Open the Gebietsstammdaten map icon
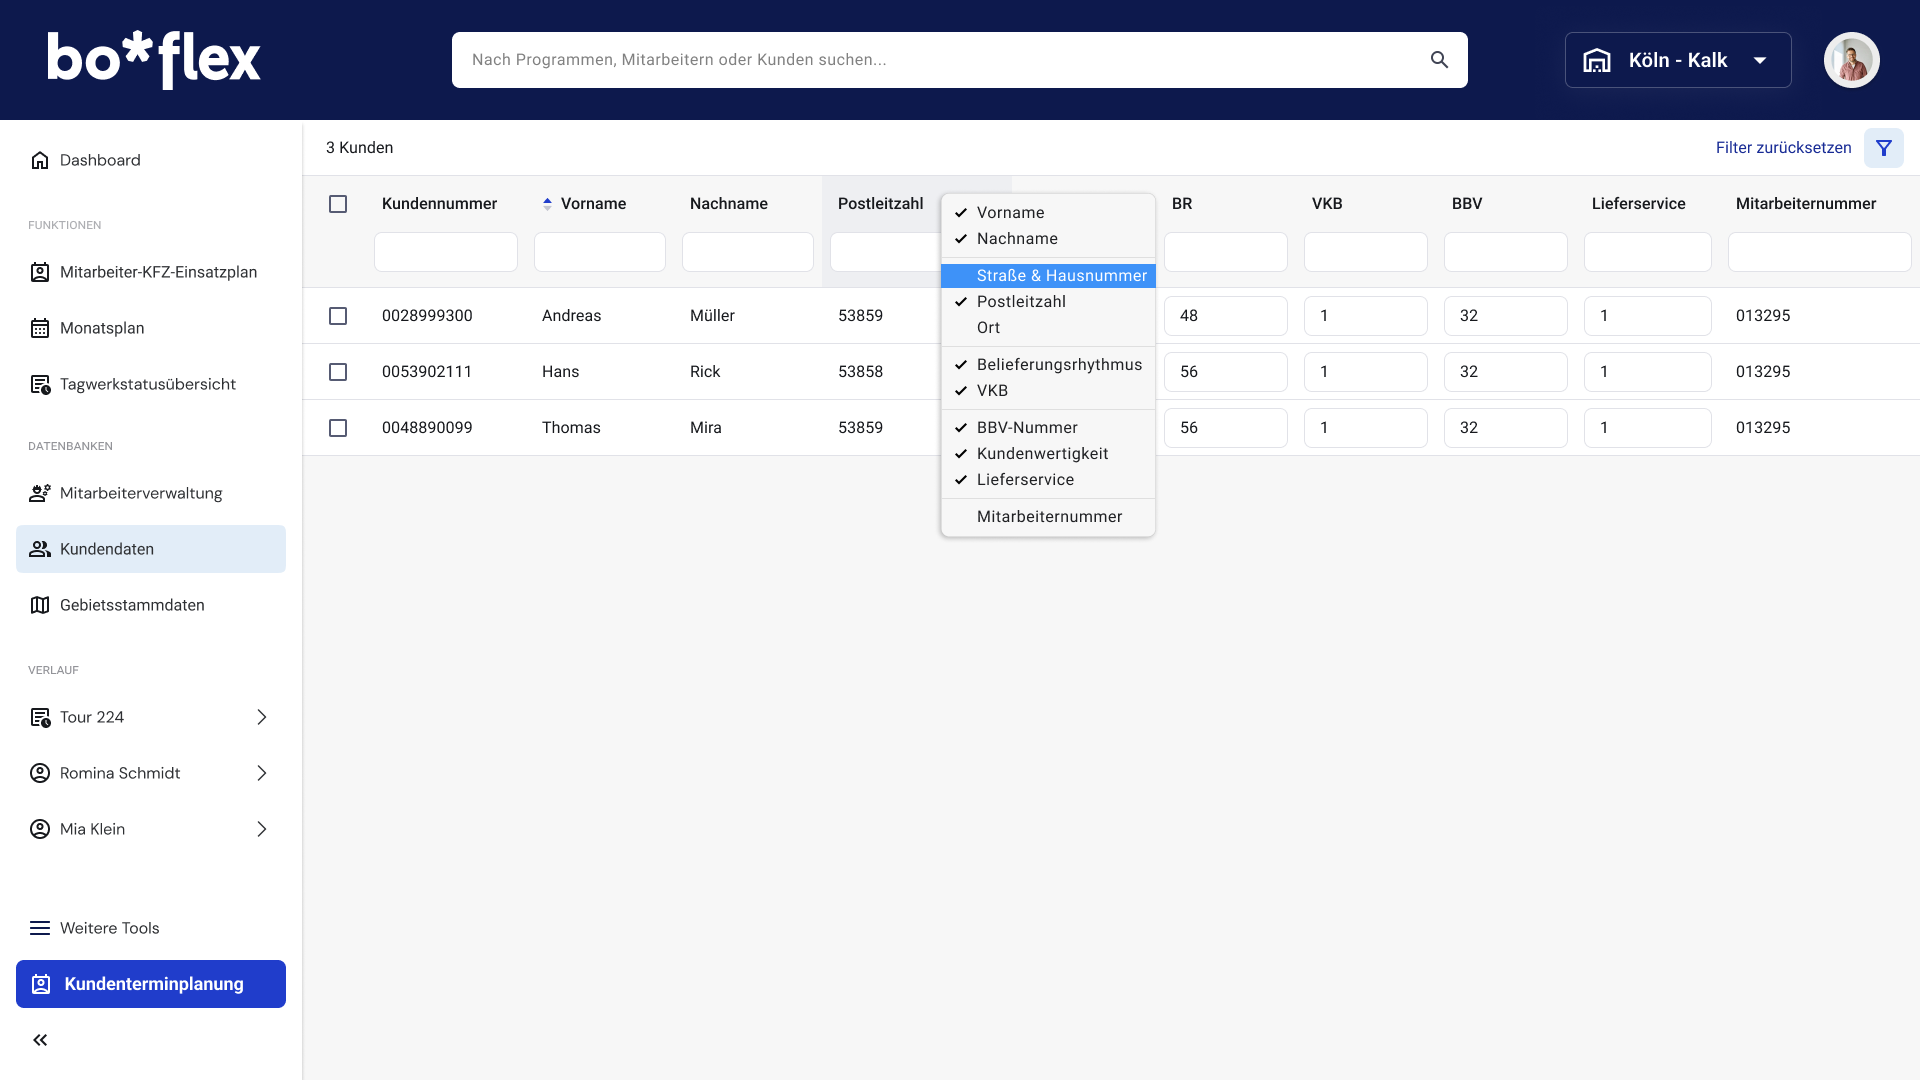The height and width of the screenshot is (1080, 1920). tap(40, 605)
